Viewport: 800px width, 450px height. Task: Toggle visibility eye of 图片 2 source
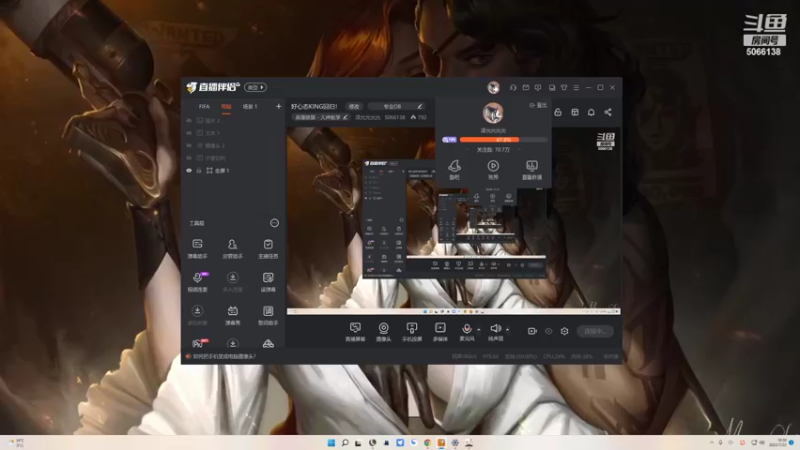coord(189,120)
